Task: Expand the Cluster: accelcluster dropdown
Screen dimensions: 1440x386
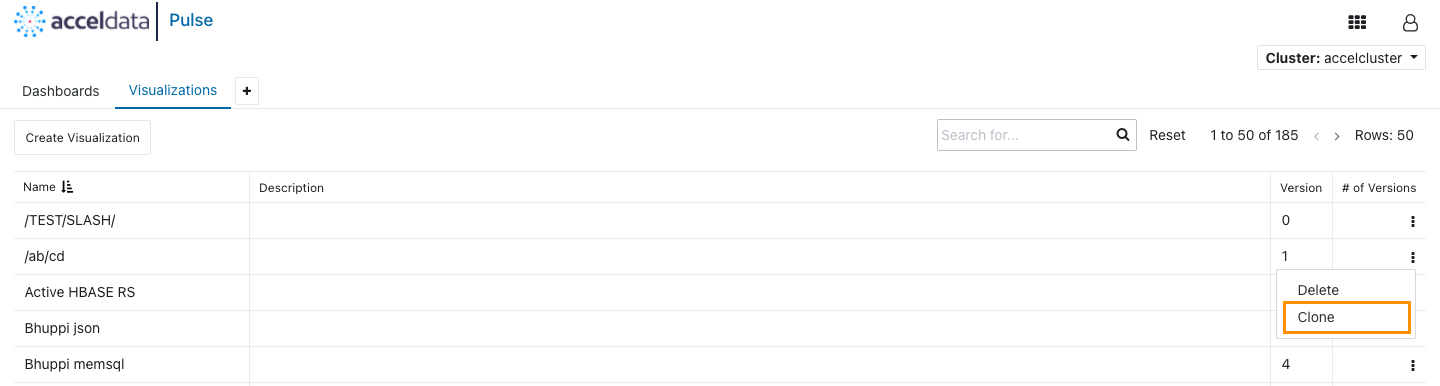Action: click(1341, 58)
